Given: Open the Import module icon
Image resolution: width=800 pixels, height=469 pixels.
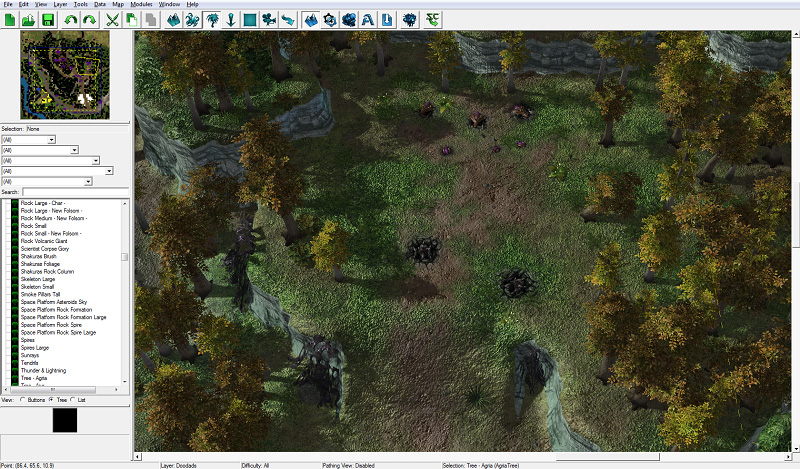Looking at the screenshot, I should pos(387,20).
